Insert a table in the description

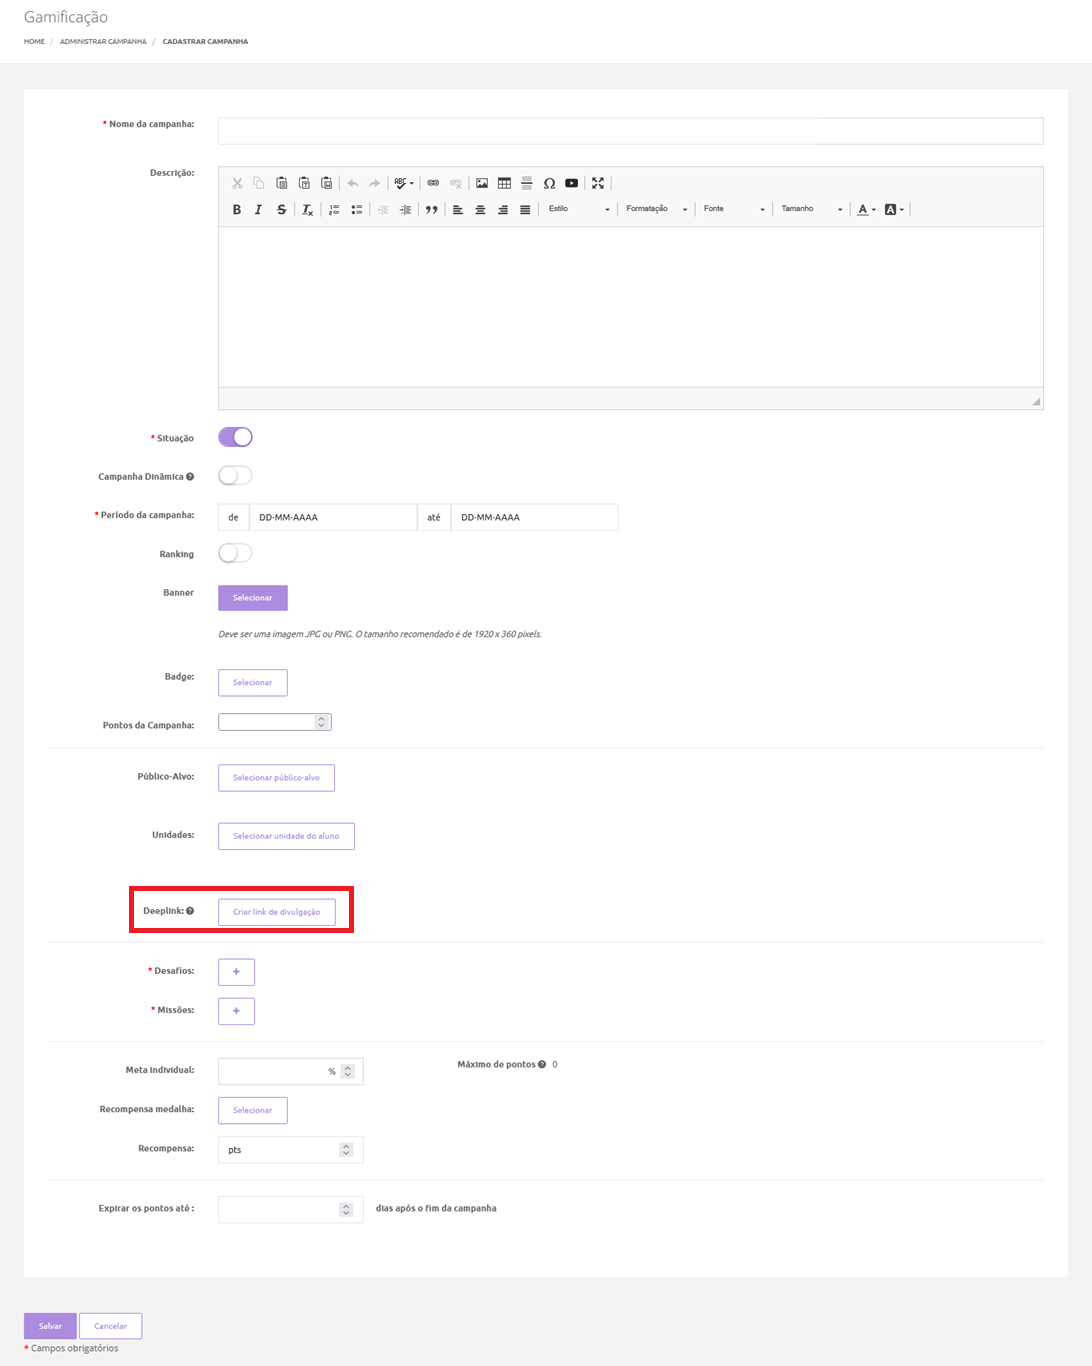click(504, 183)
